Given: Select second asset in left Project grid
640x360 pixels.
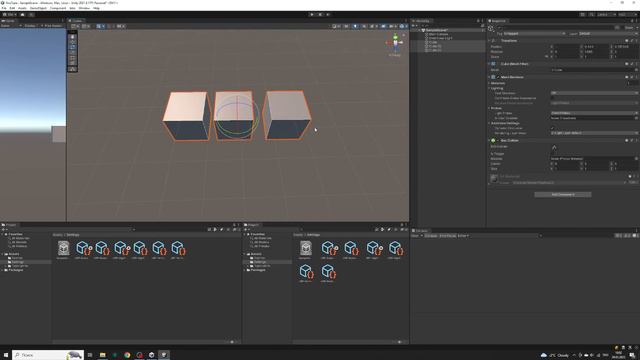Looking at the screenshot, I should point(83,248).
